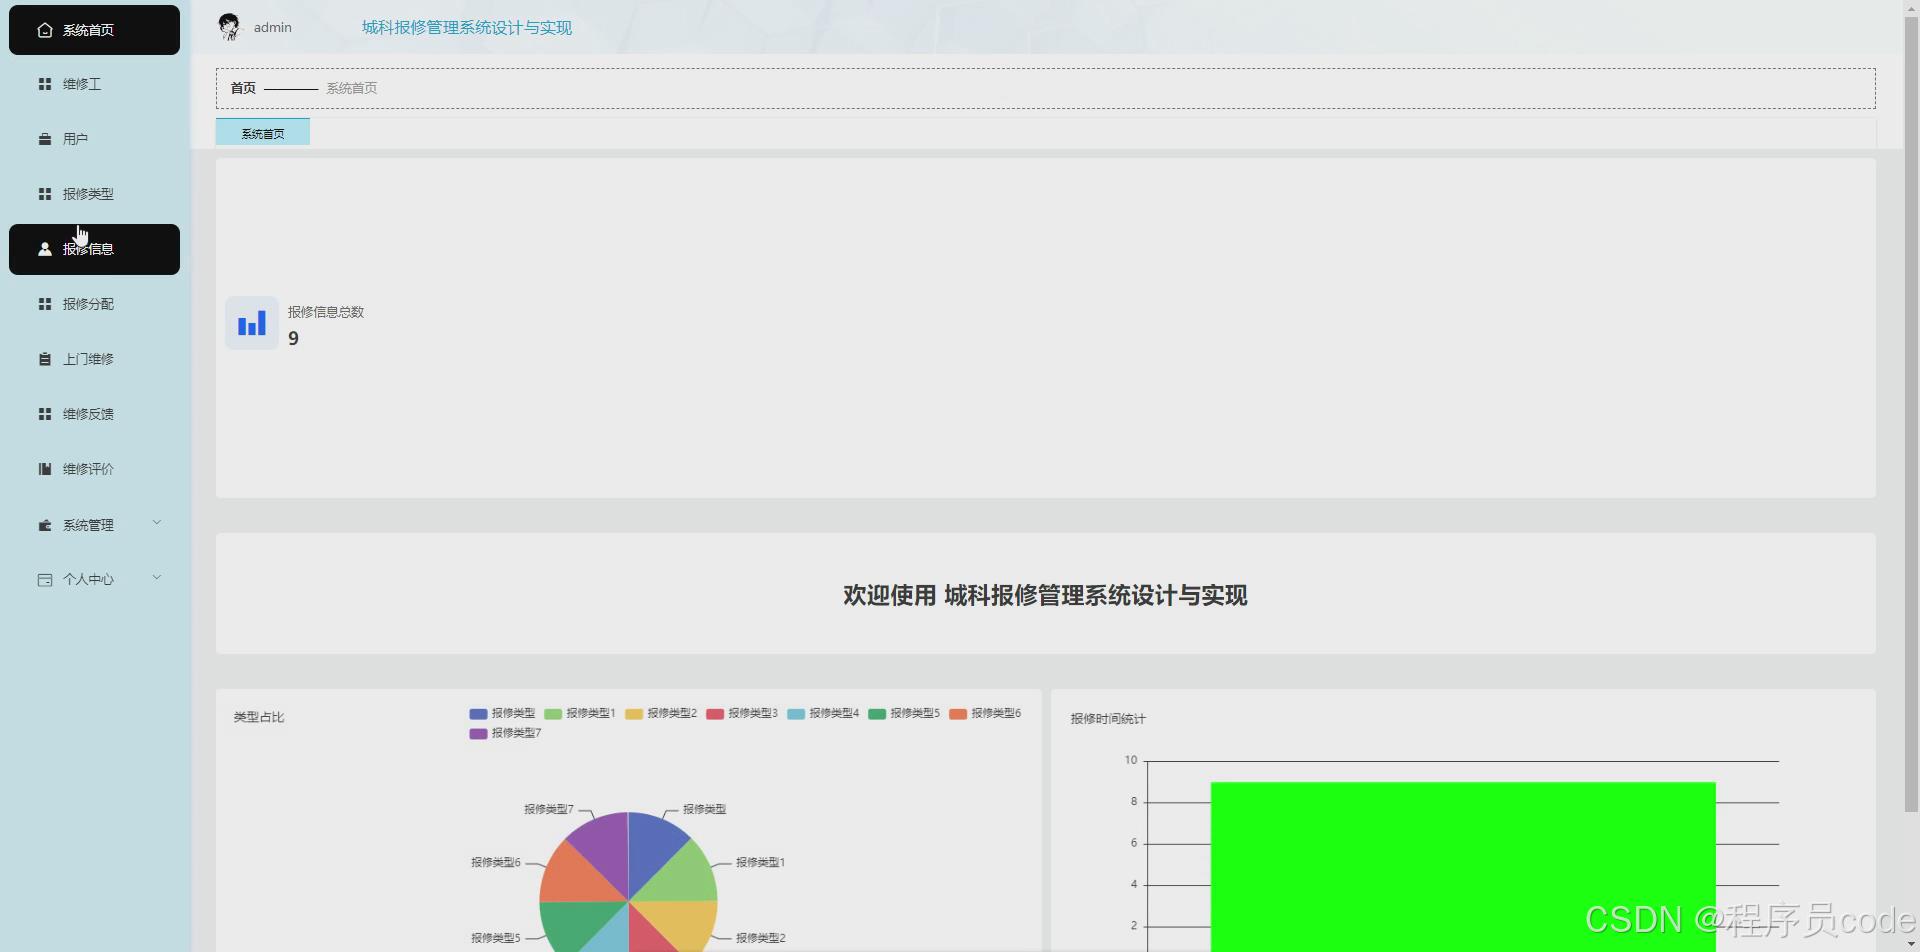Switch to the 系统首页 page tab
The image size is (1920, 952).
263,132
